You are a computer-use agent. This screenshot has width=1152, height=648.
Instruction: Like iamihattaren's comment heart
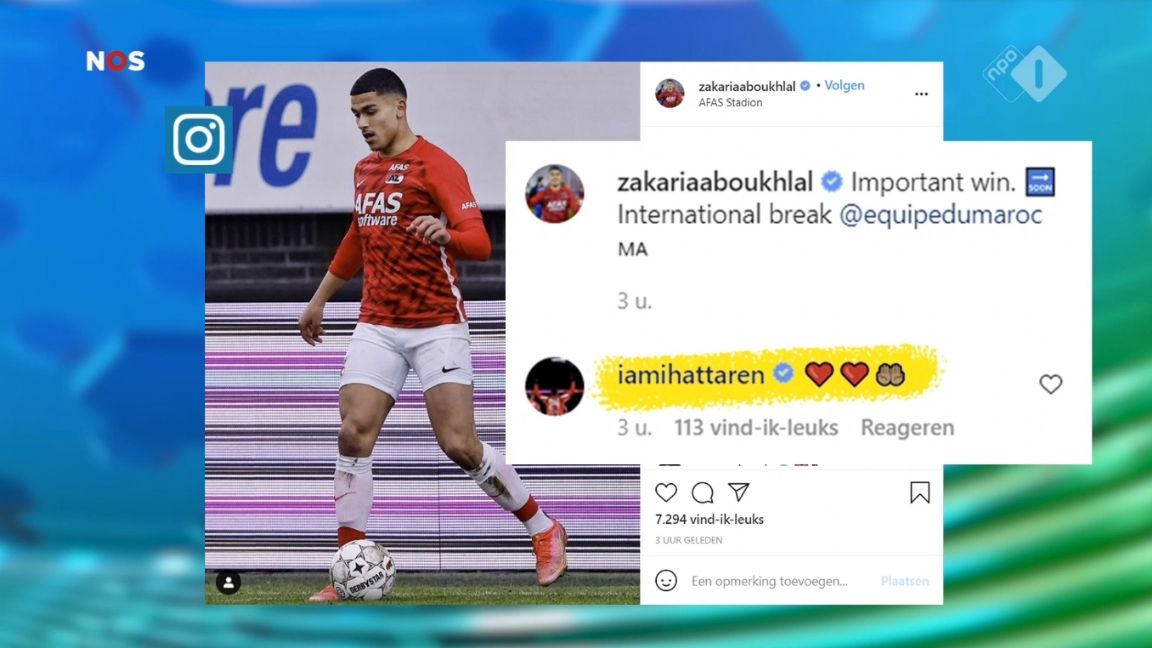click(x=1051, y=384)
